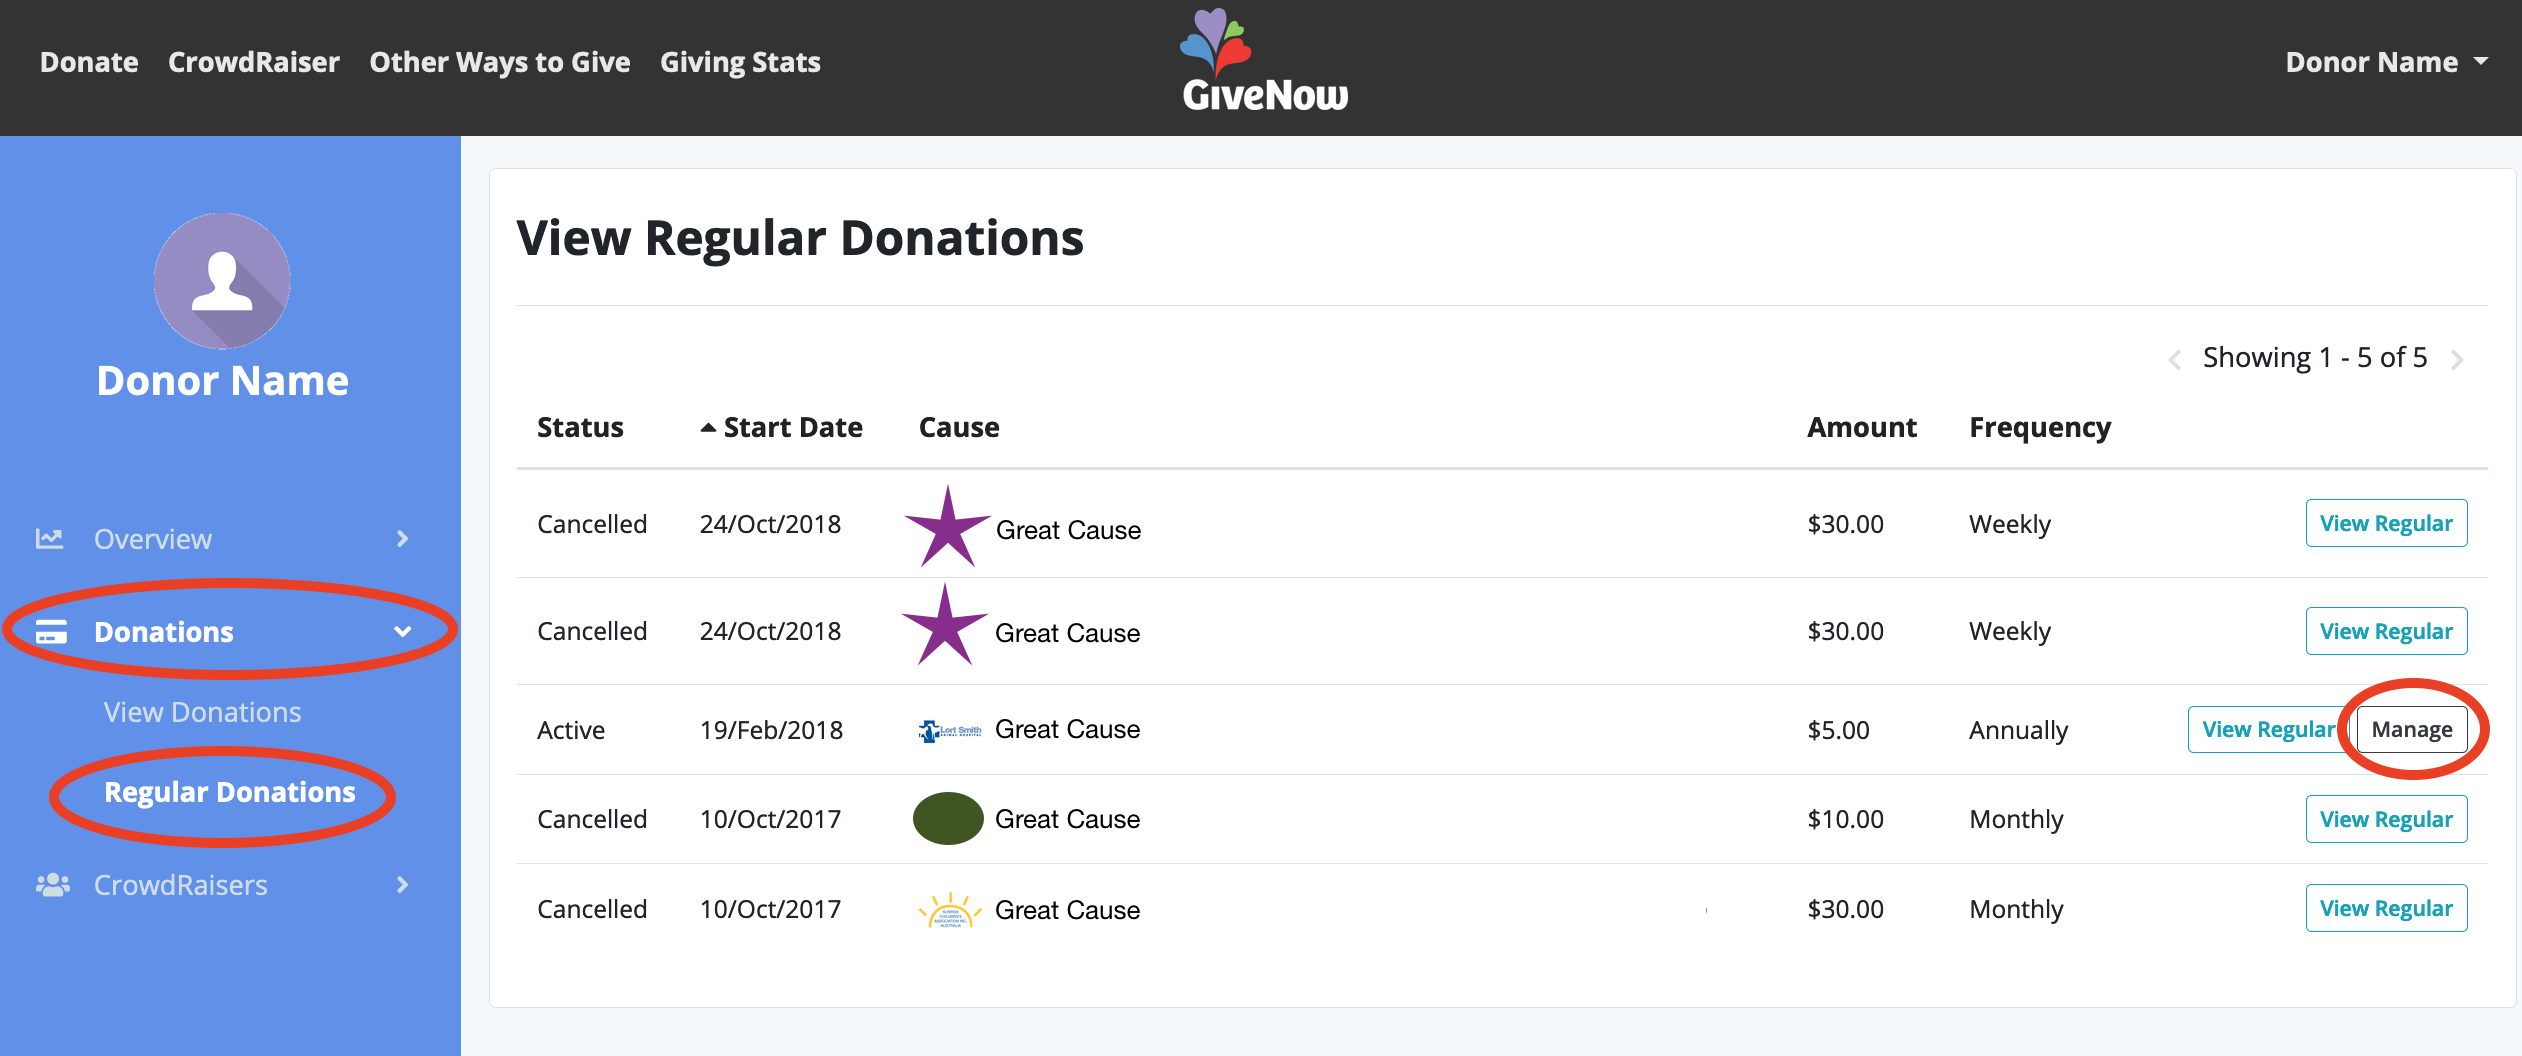Image resolution: width=2522 pixels, height=1056 pixels.
Task: Click Manage for the active donation
Action: (x=2412, y=730)
